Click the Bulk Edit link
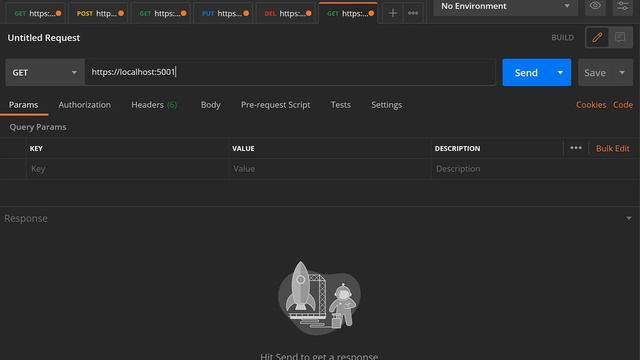Screen dimensions: 640x360 [612, 149]
